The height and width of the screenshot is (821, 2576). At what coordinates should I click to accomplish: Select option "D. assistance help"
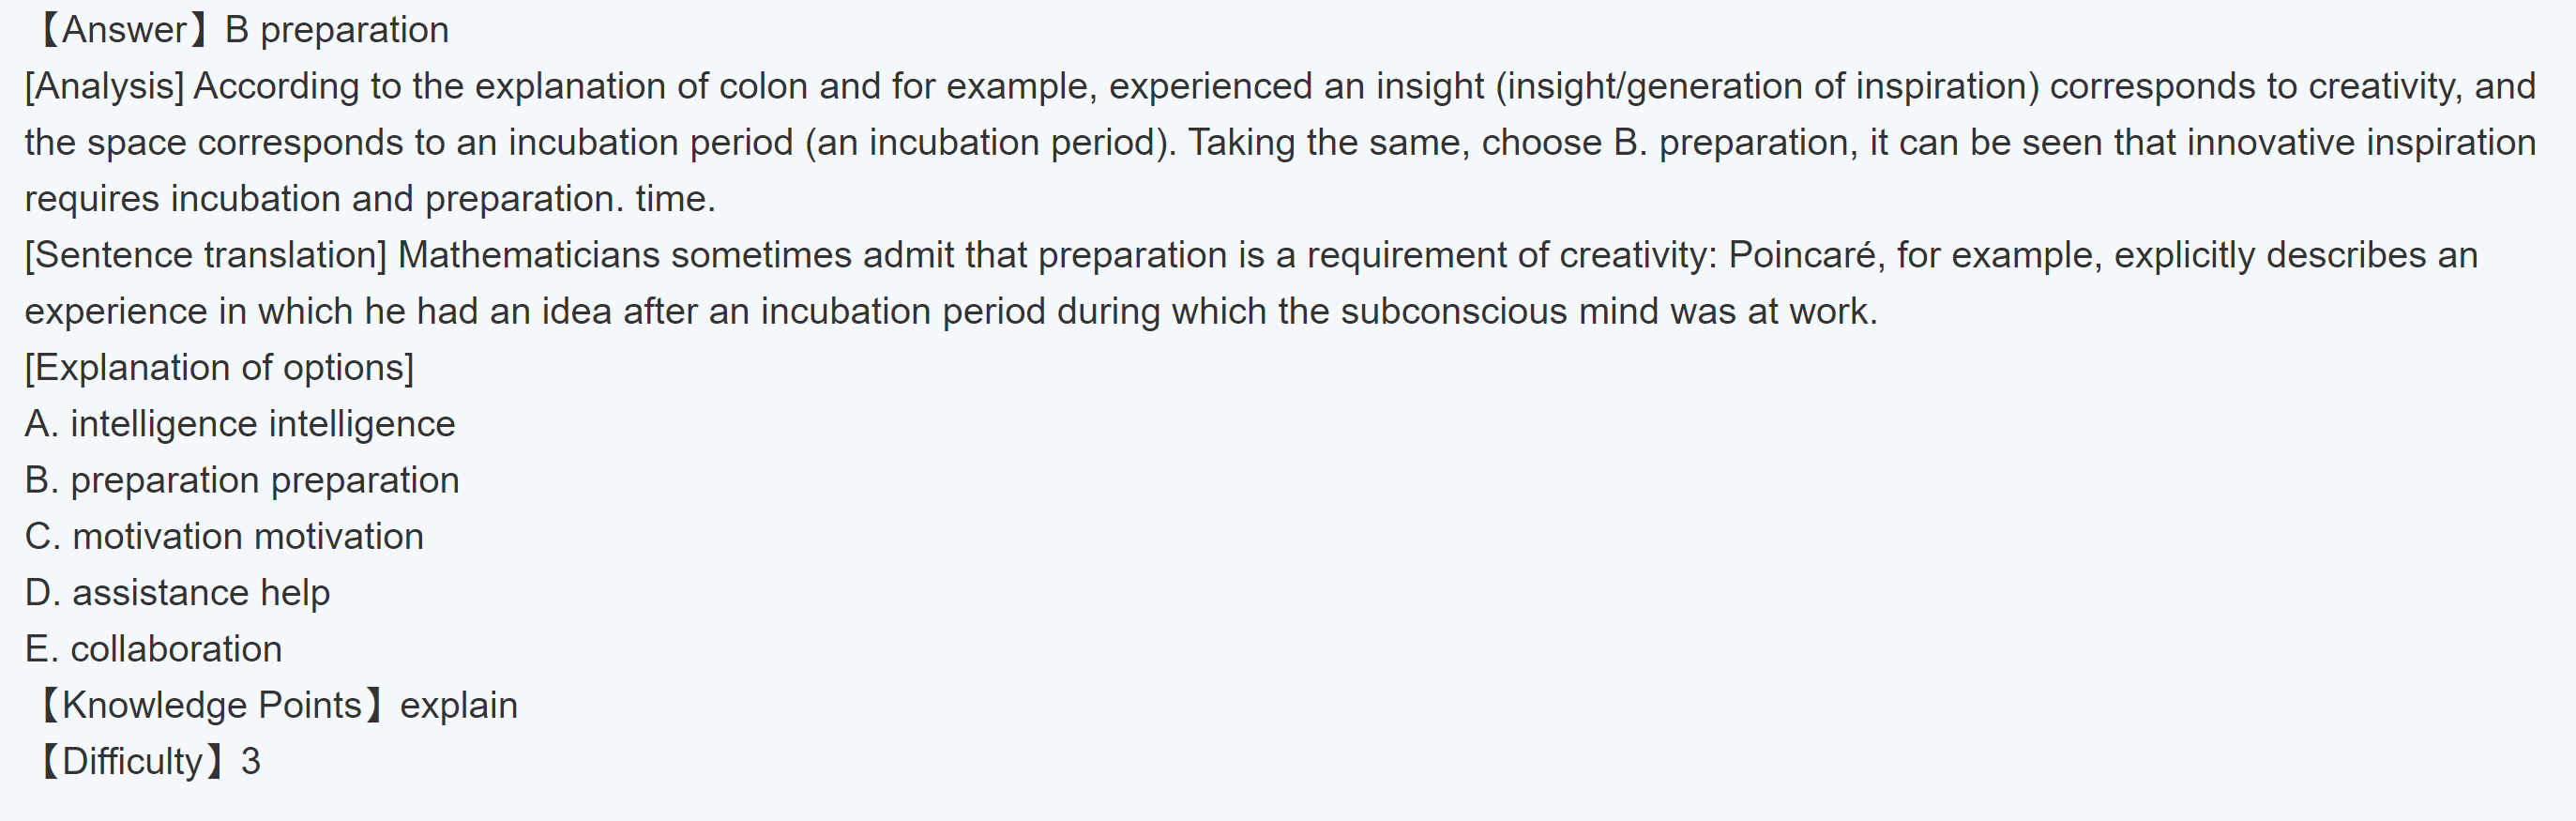coord(177,593)
